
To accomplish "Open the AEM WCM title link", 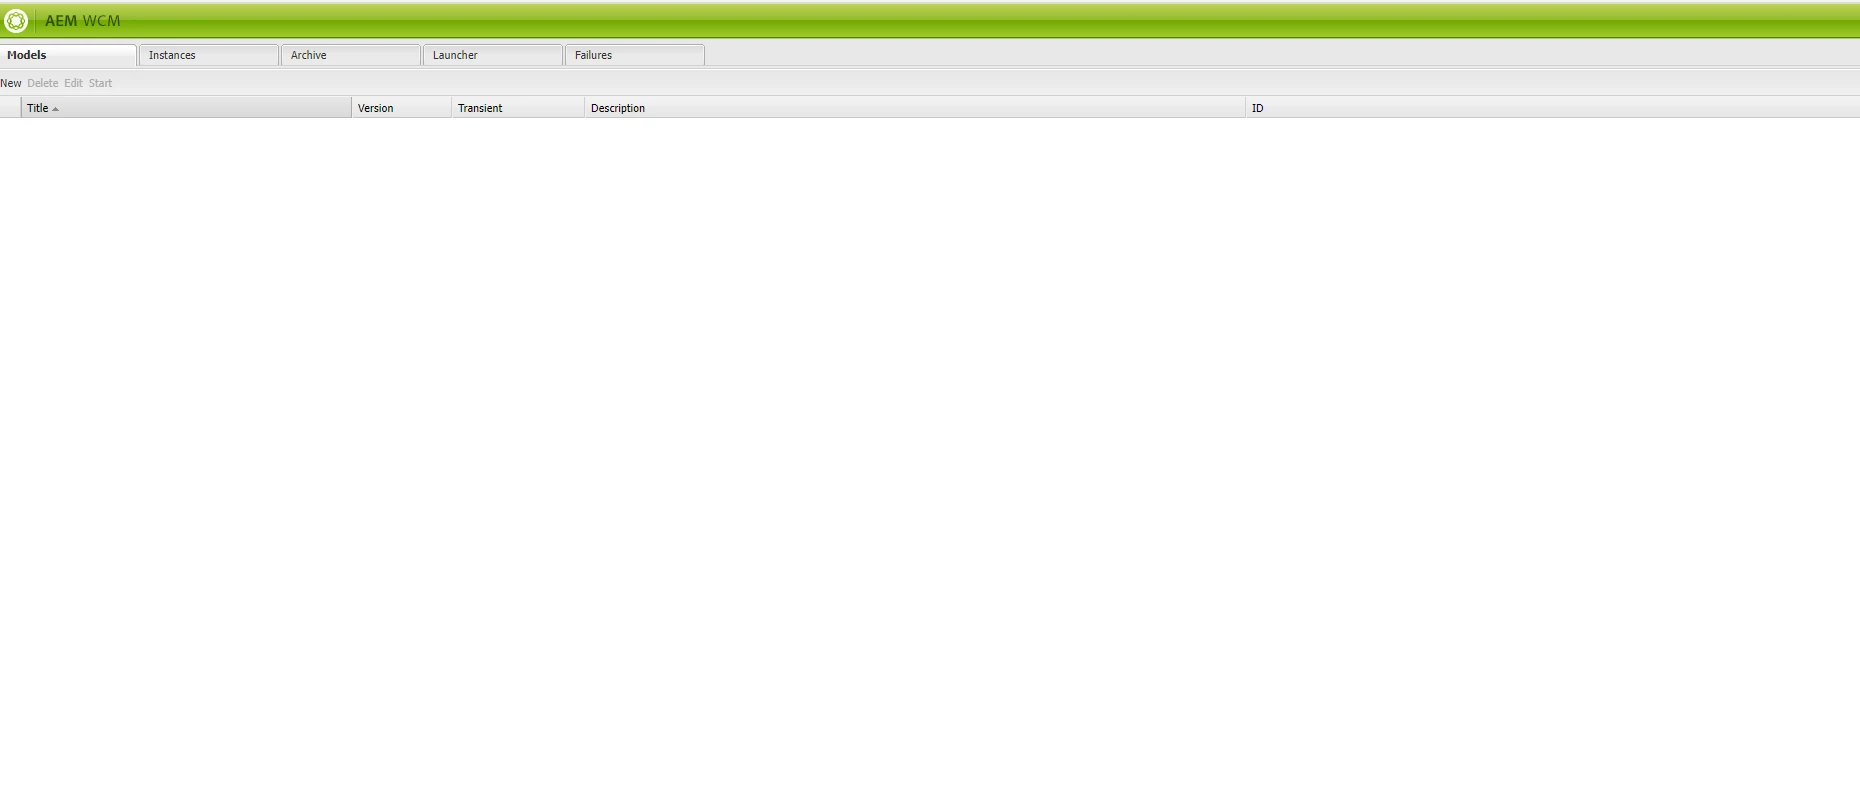I will coord(82,21).
